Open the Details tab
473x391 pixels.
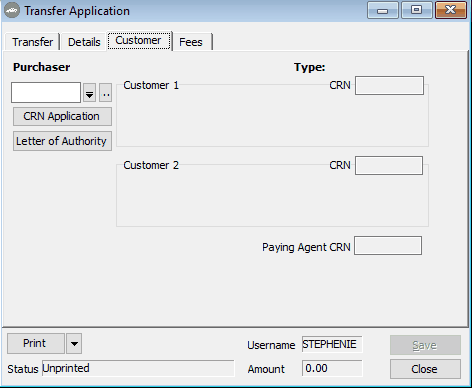84,42
